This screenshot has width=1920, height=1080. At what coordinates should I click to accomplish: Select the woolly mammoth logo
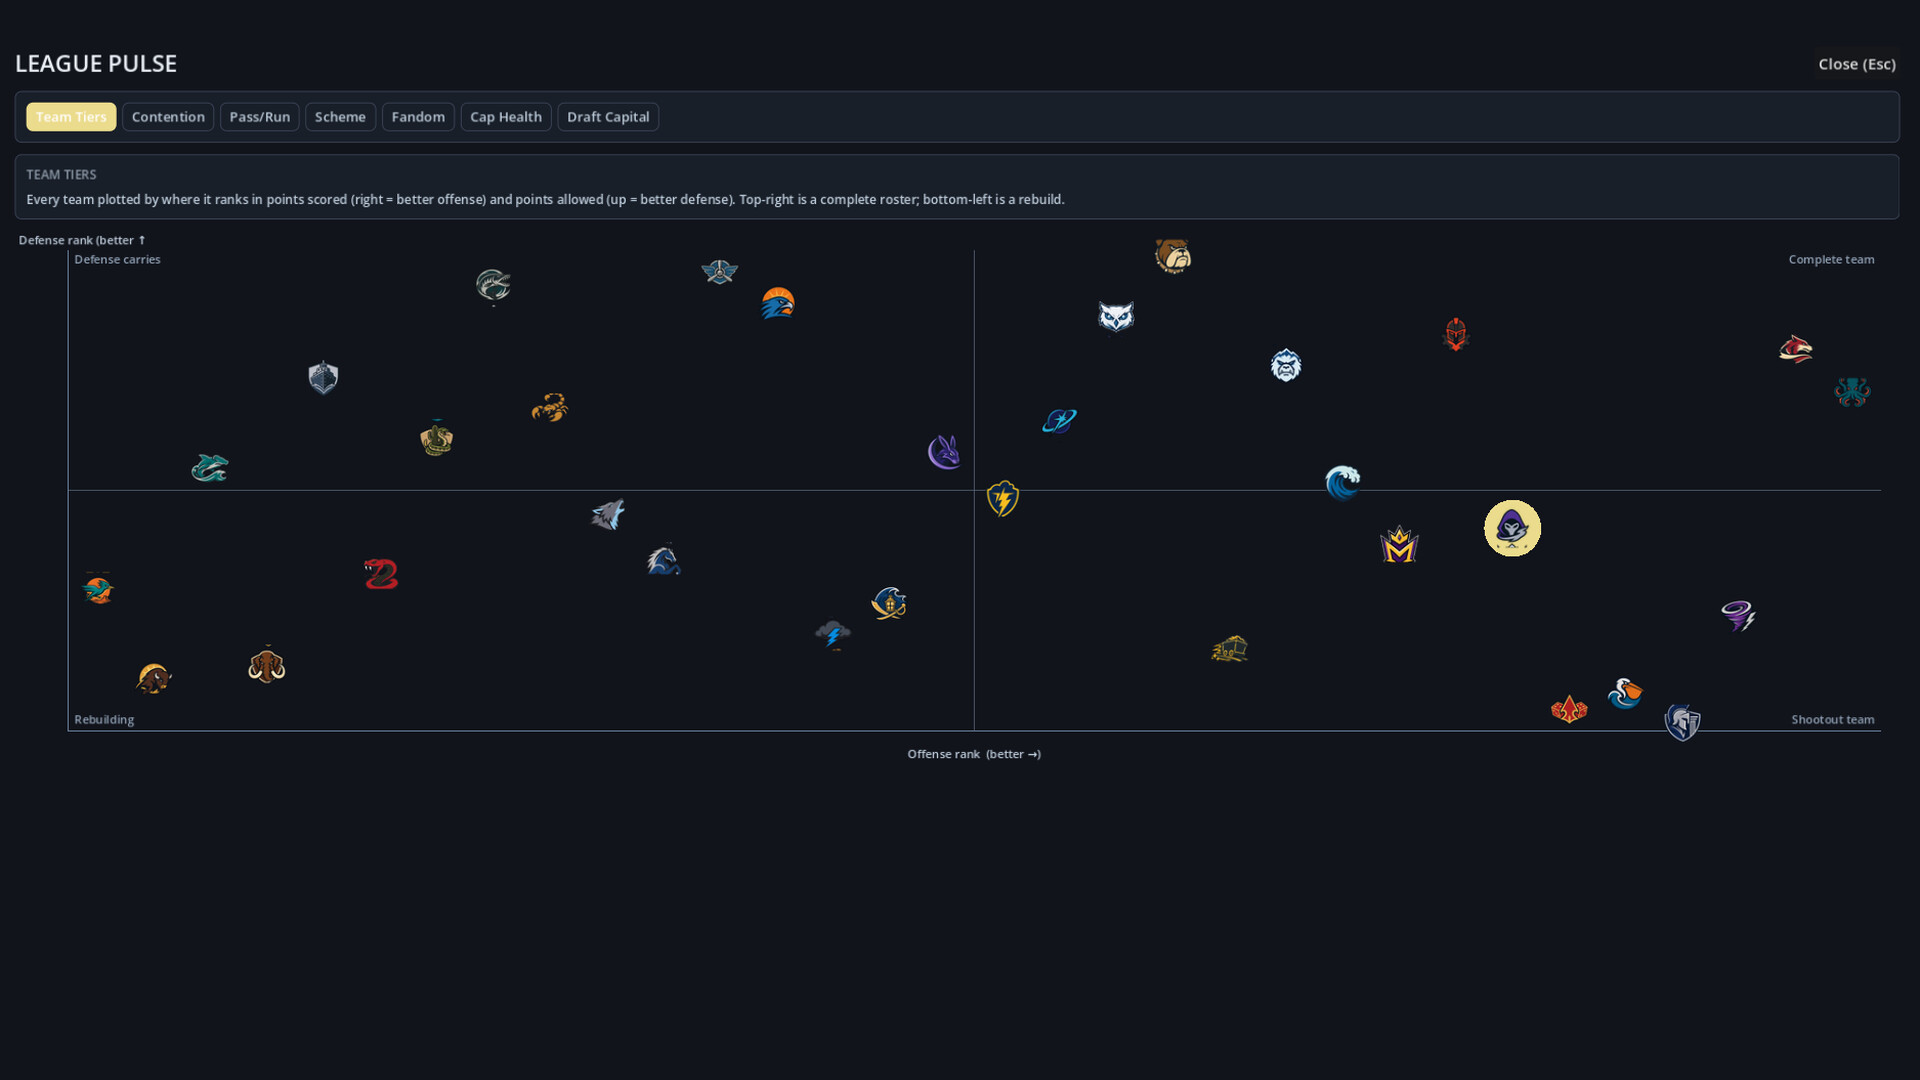pos(267,665)
